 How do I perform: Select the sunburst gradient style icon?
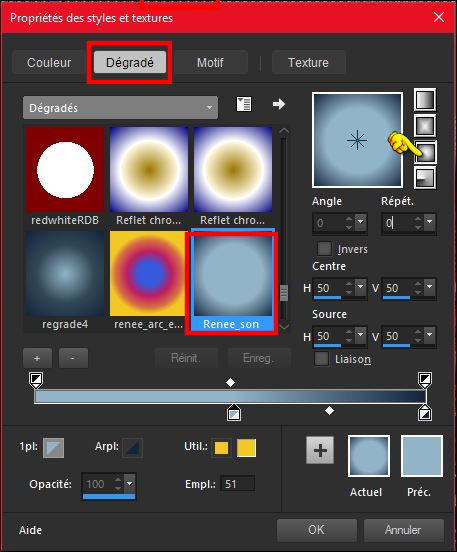point(425,152)
